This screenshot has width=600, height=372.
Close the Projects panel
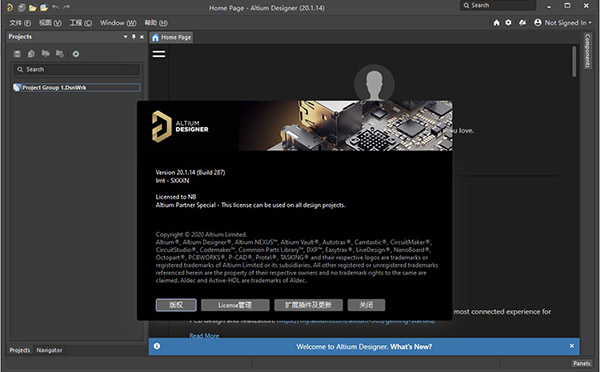(x=142, y=37)
